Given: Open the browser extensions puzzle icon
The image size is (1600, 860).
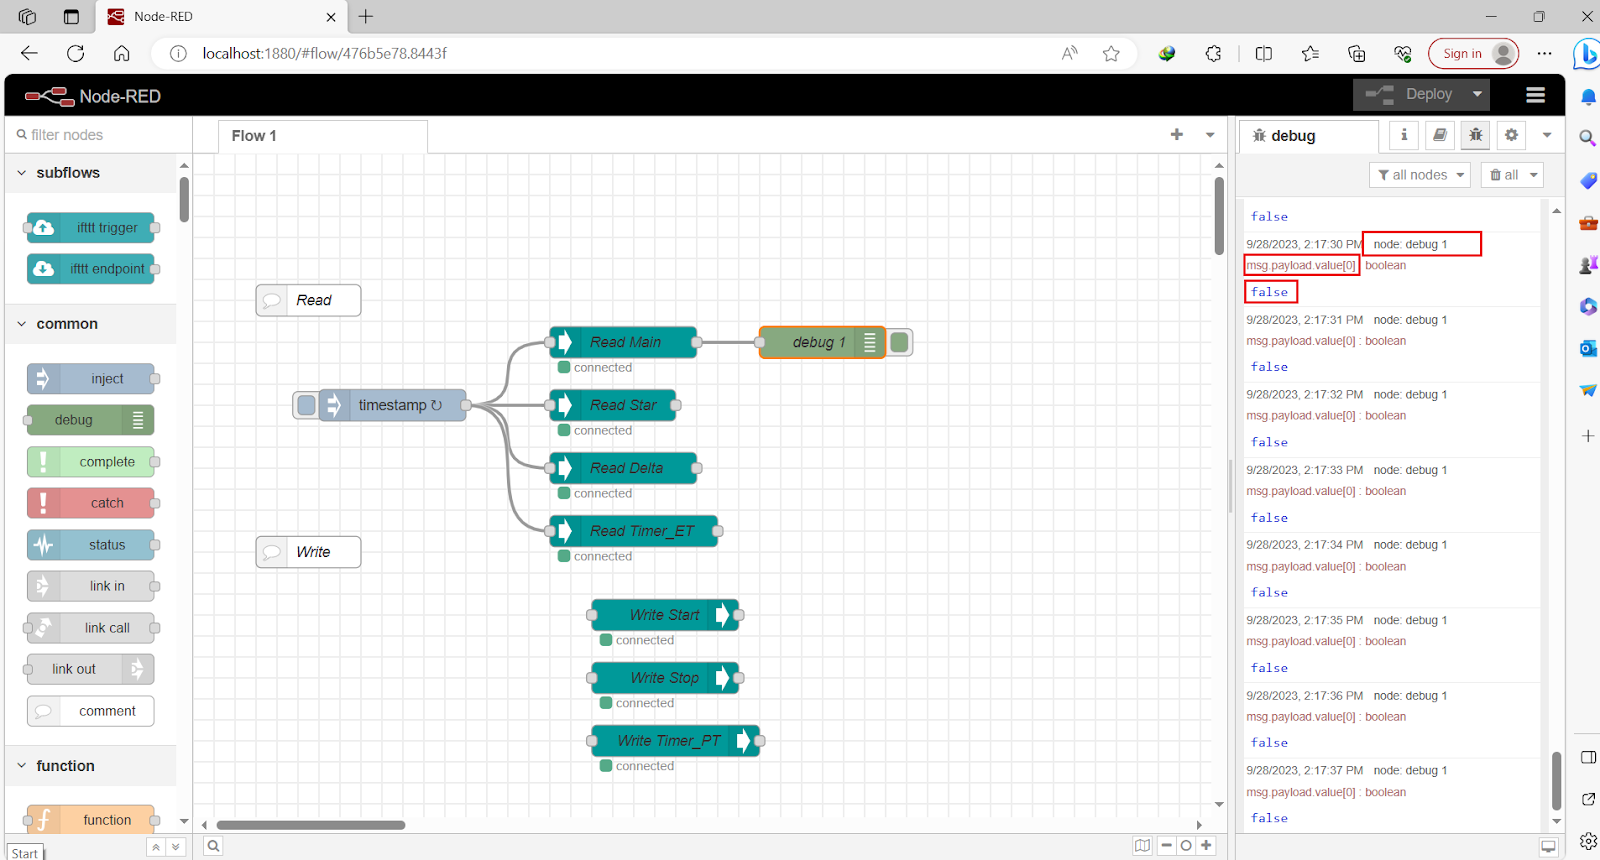Looking at the screenshot, I should click(1213, 54).
